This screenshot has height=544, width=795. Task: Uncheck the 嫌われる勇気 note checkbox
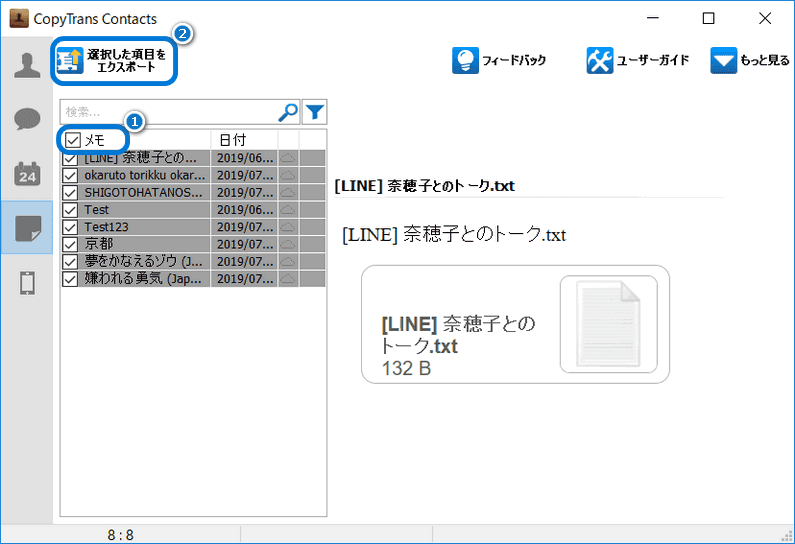70,279
